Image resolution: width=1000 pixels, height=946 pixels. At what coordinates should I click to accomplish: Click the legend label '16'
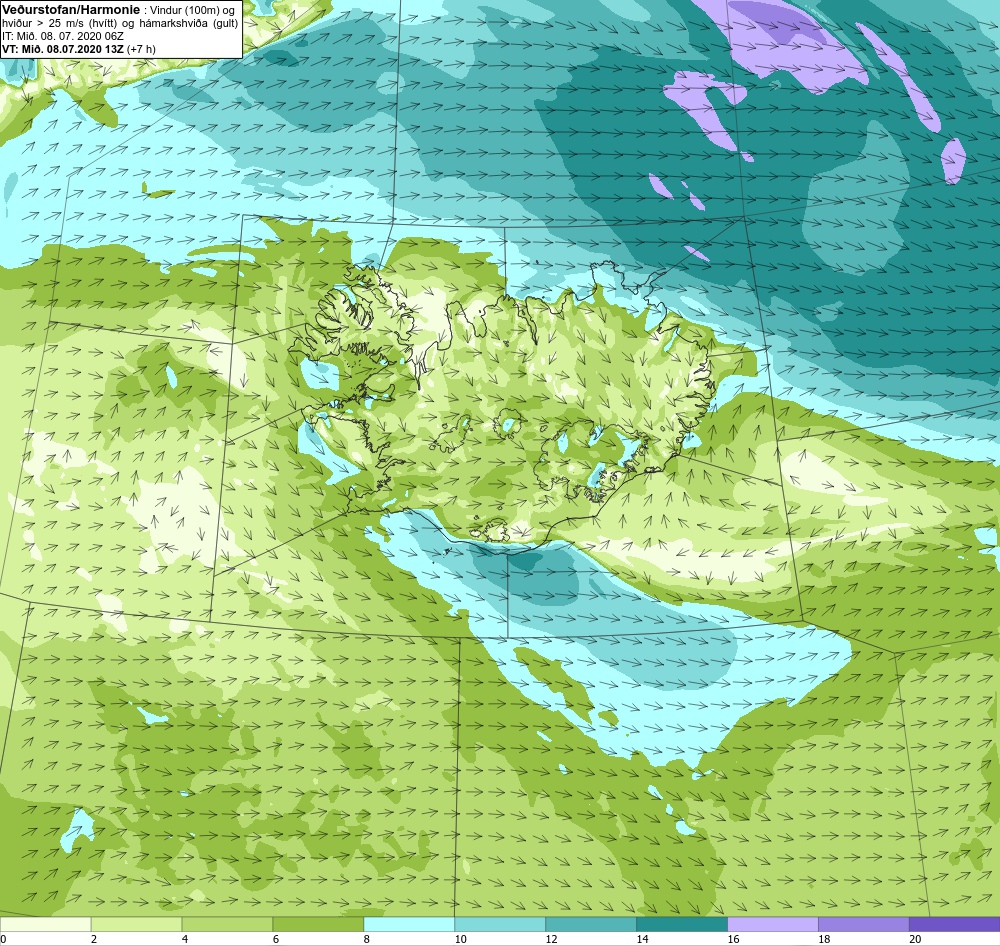click(733, 939)
